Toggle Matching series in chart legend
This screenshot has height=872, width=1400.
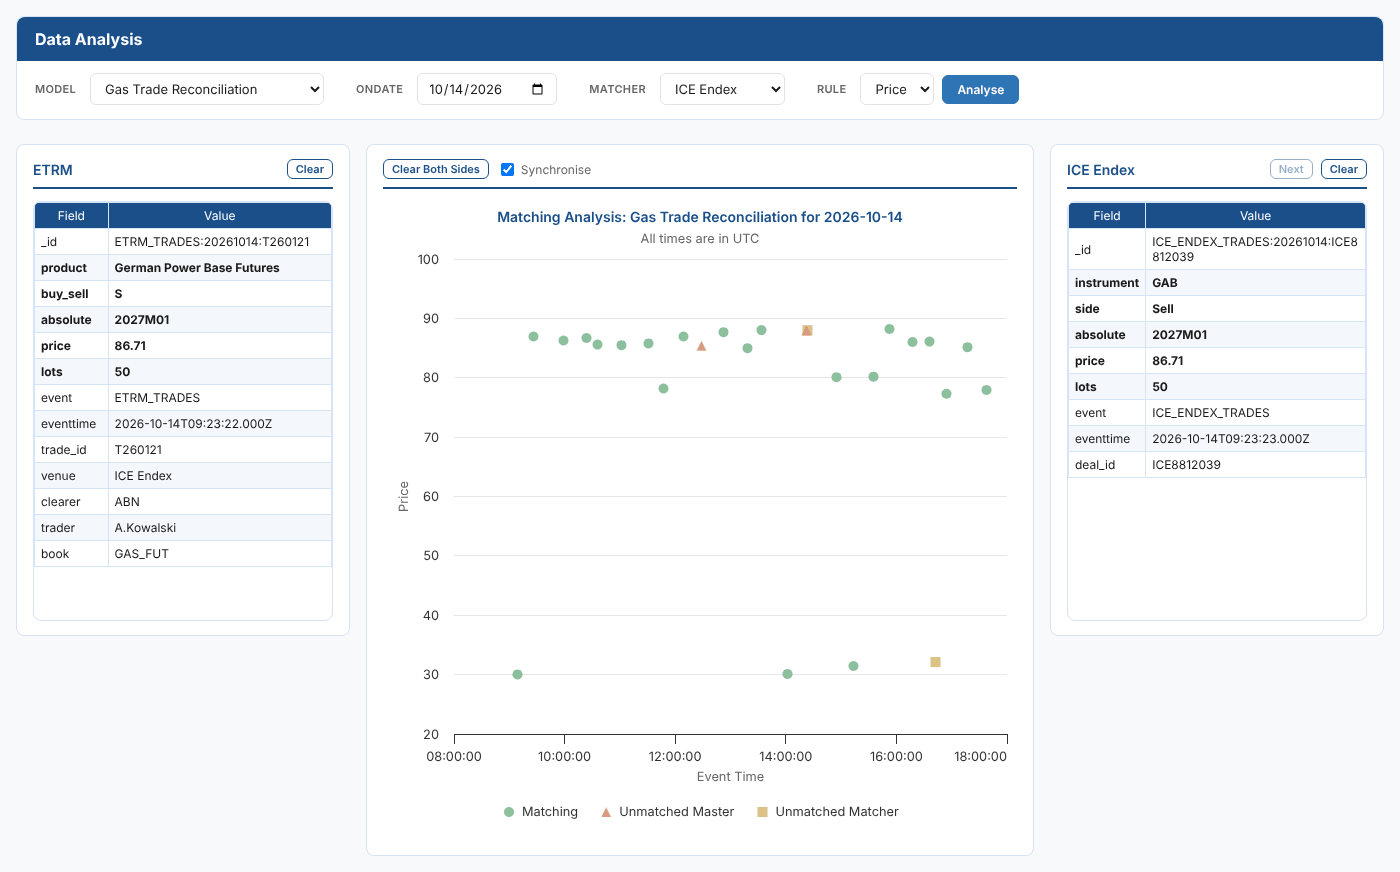click(541, 812)
